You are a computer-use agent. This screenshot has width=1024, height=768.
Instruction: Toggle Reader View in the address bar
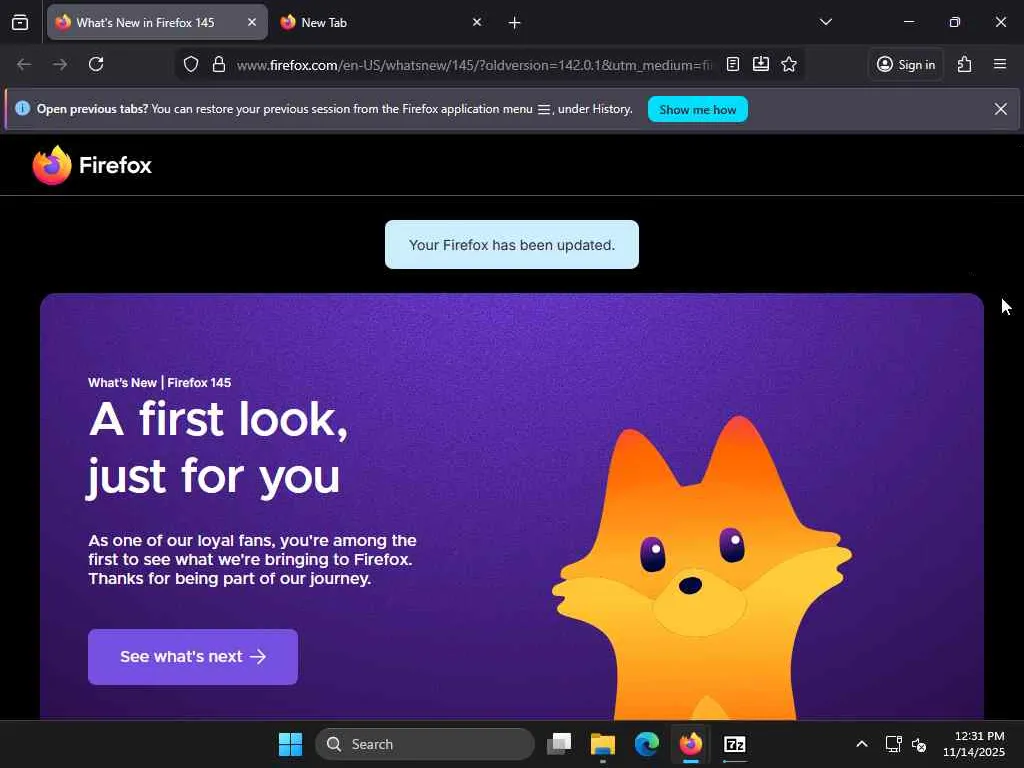click(x=733, y=64)
